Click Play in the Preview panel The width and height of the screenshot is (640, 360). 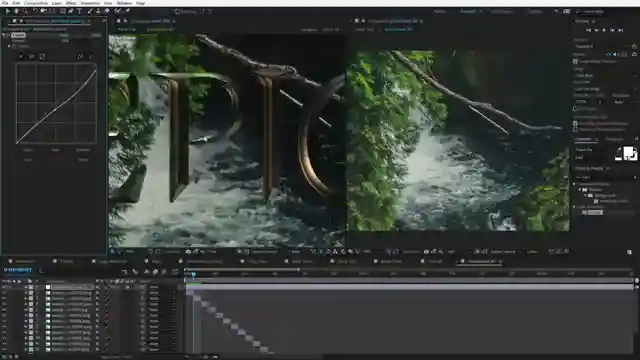pos(604,30)
